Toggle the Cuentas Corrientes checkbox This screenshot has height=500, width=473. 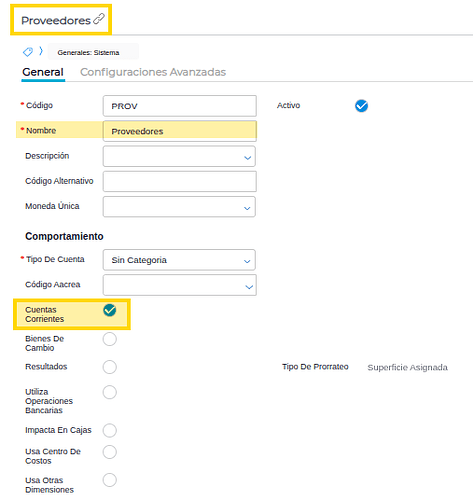coord(110,310)
